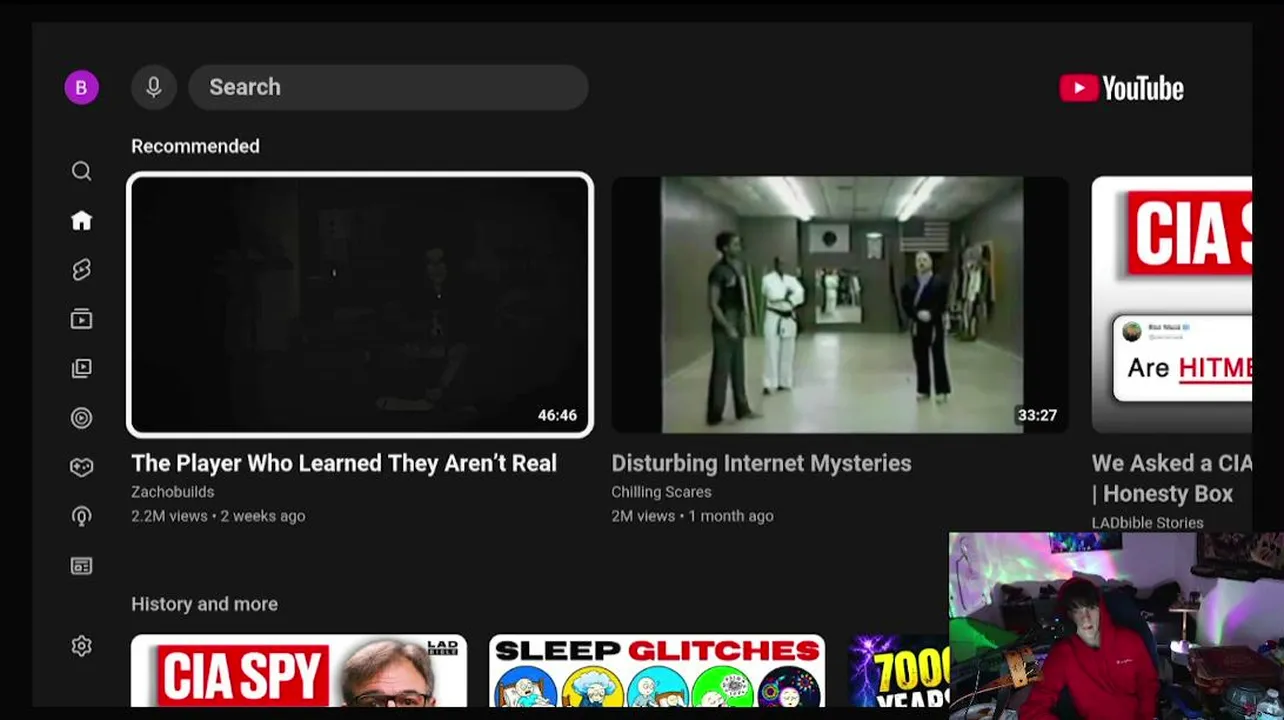Click channel name LADbible Stories
This screenshot has width=1284, height=720.
1148,522
